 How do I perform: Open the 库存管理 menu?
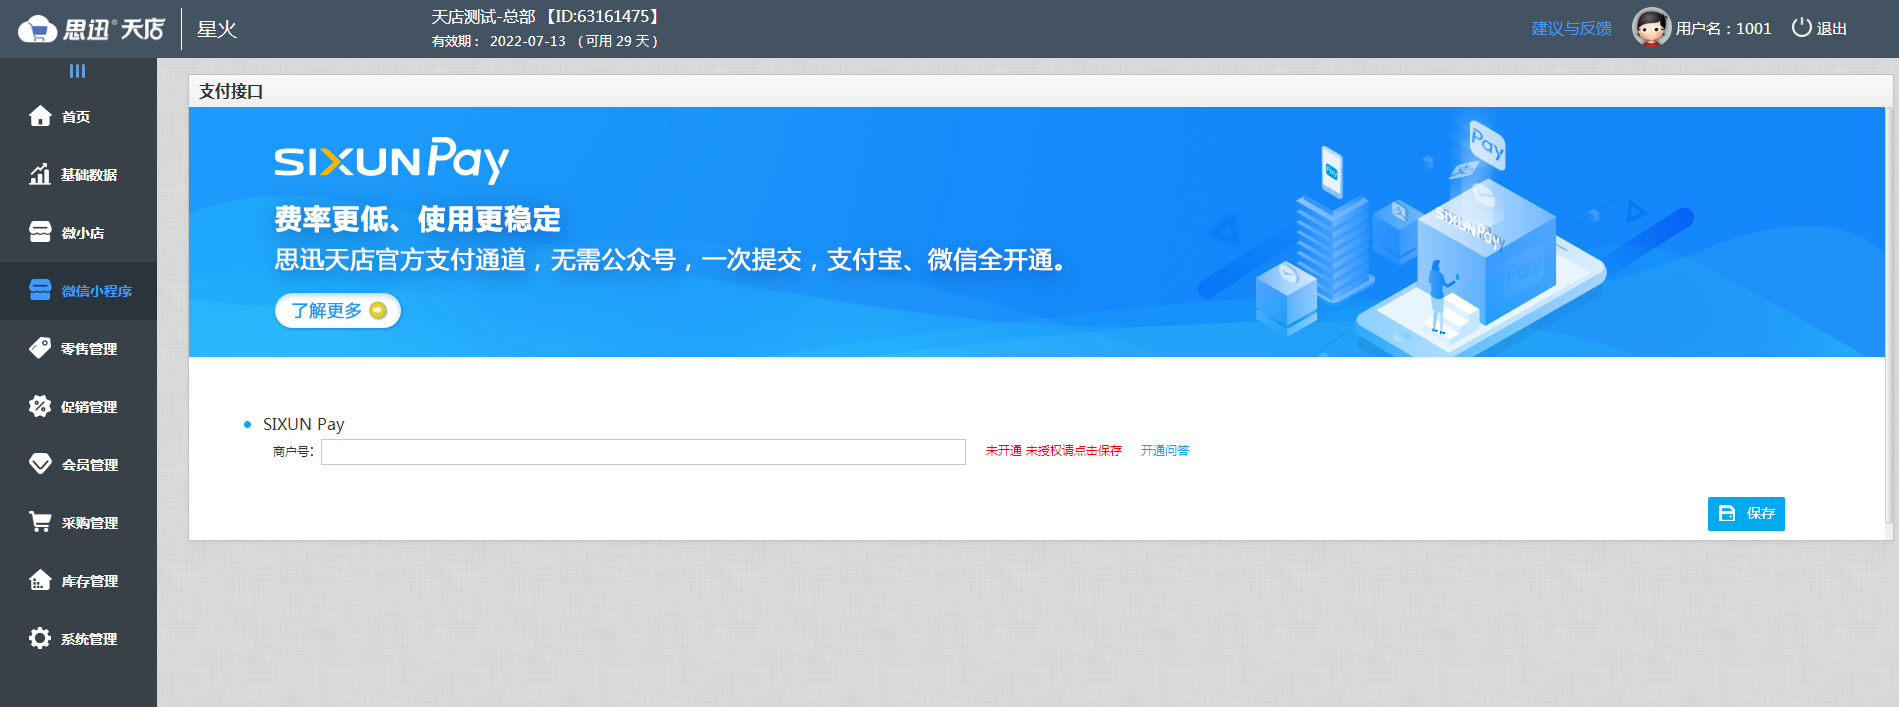78,580
